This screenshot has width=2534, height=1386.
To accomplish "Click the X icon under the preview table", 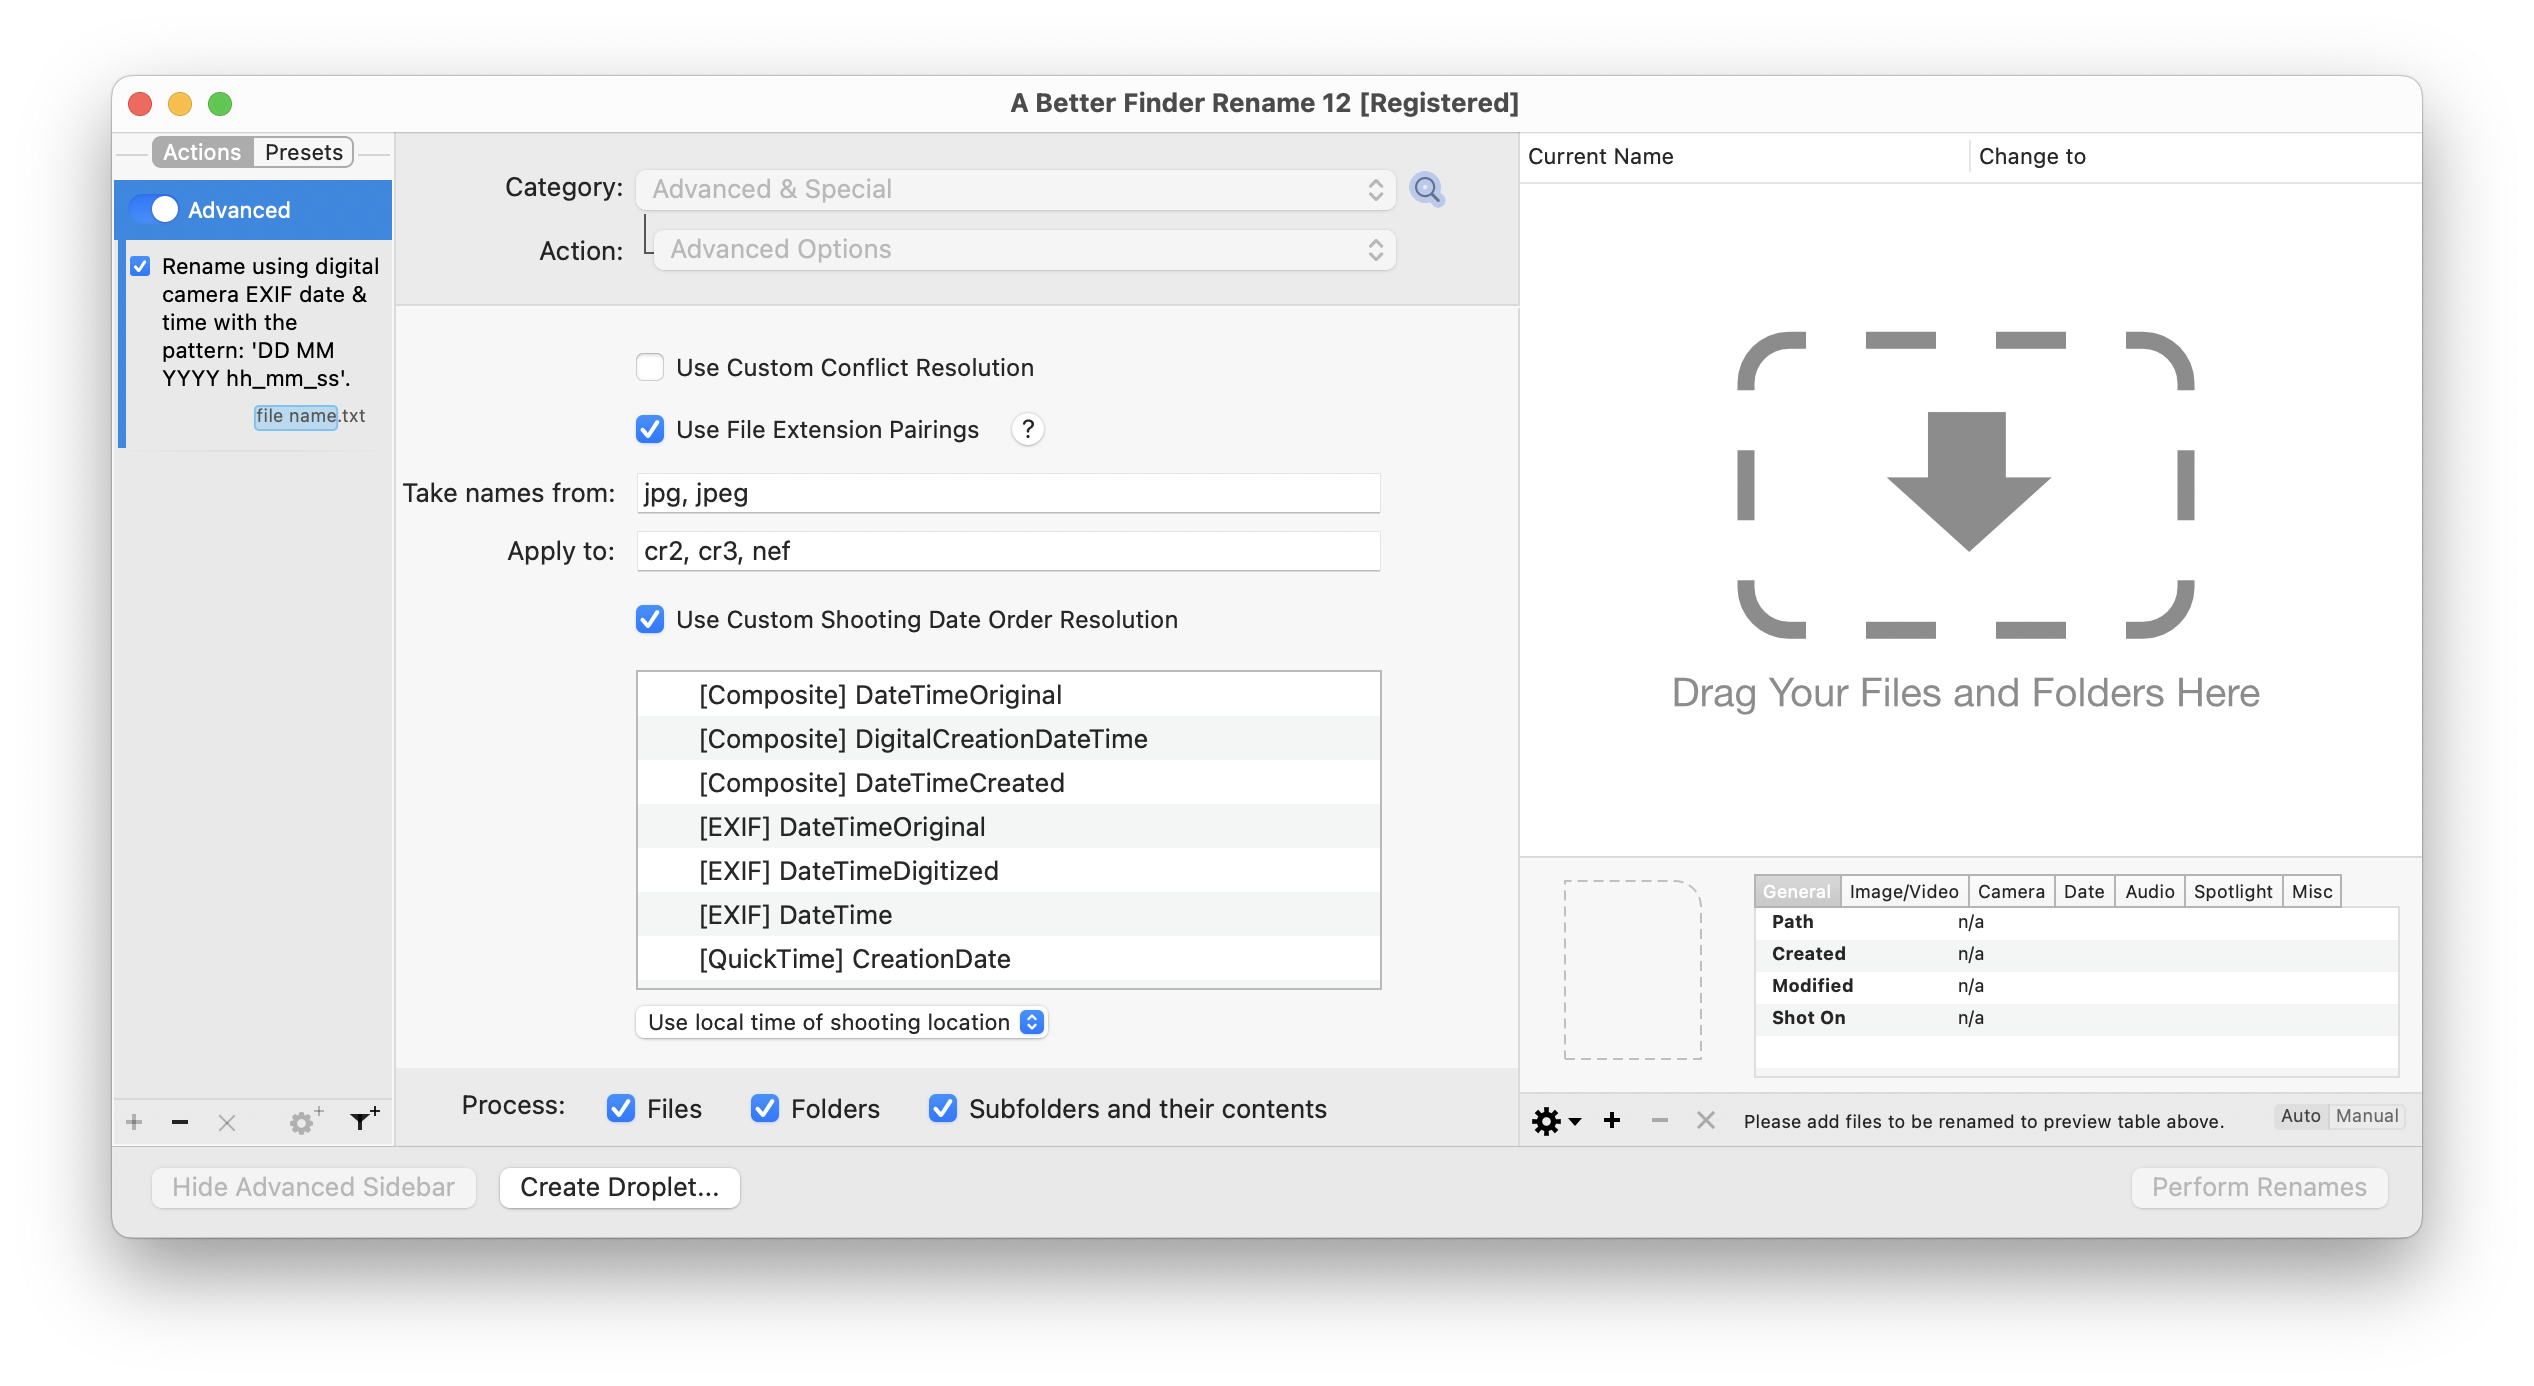I will pyautogui.click(x=1706, y=1120).
